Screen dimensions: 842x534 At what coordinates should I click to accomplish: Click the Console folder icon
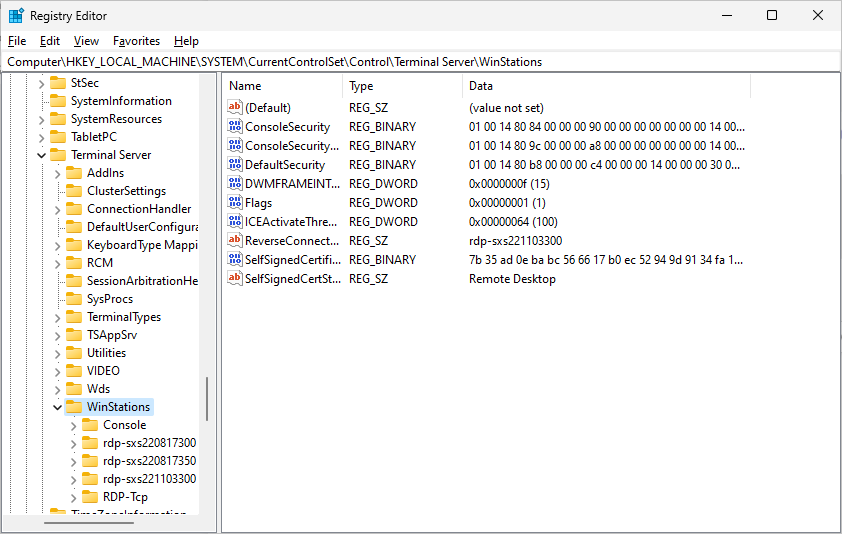[x=90, y=425]
